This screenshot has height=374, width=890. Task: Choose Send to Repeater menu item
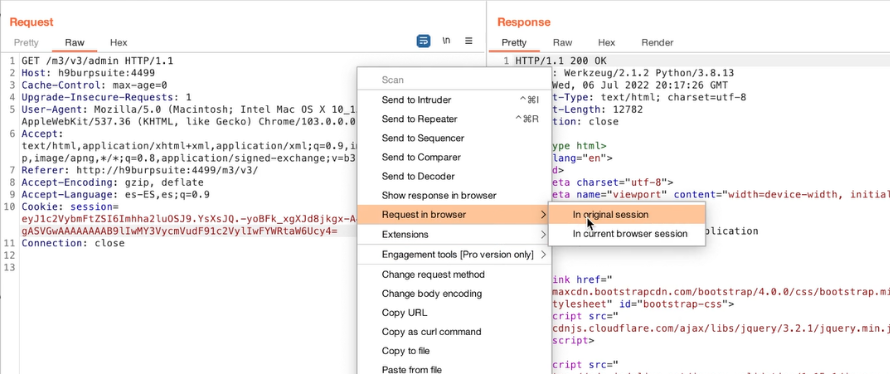(453, 119)
